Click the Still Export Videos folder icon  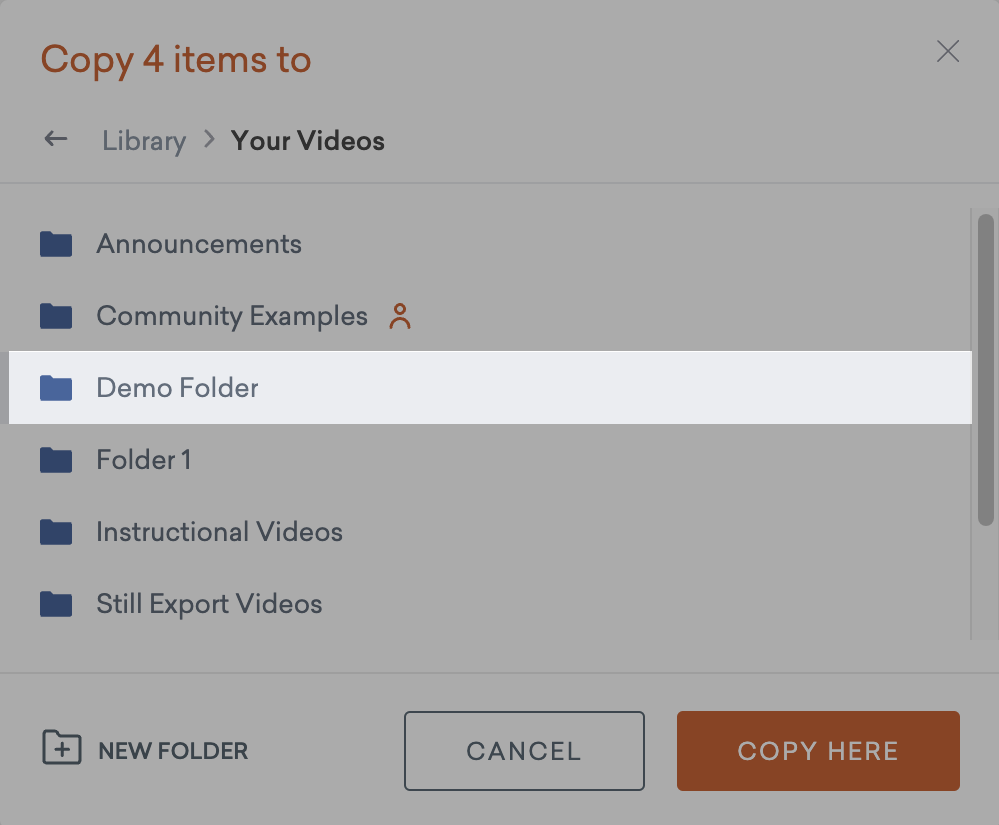pyautogui.click(x=56, y=604)
